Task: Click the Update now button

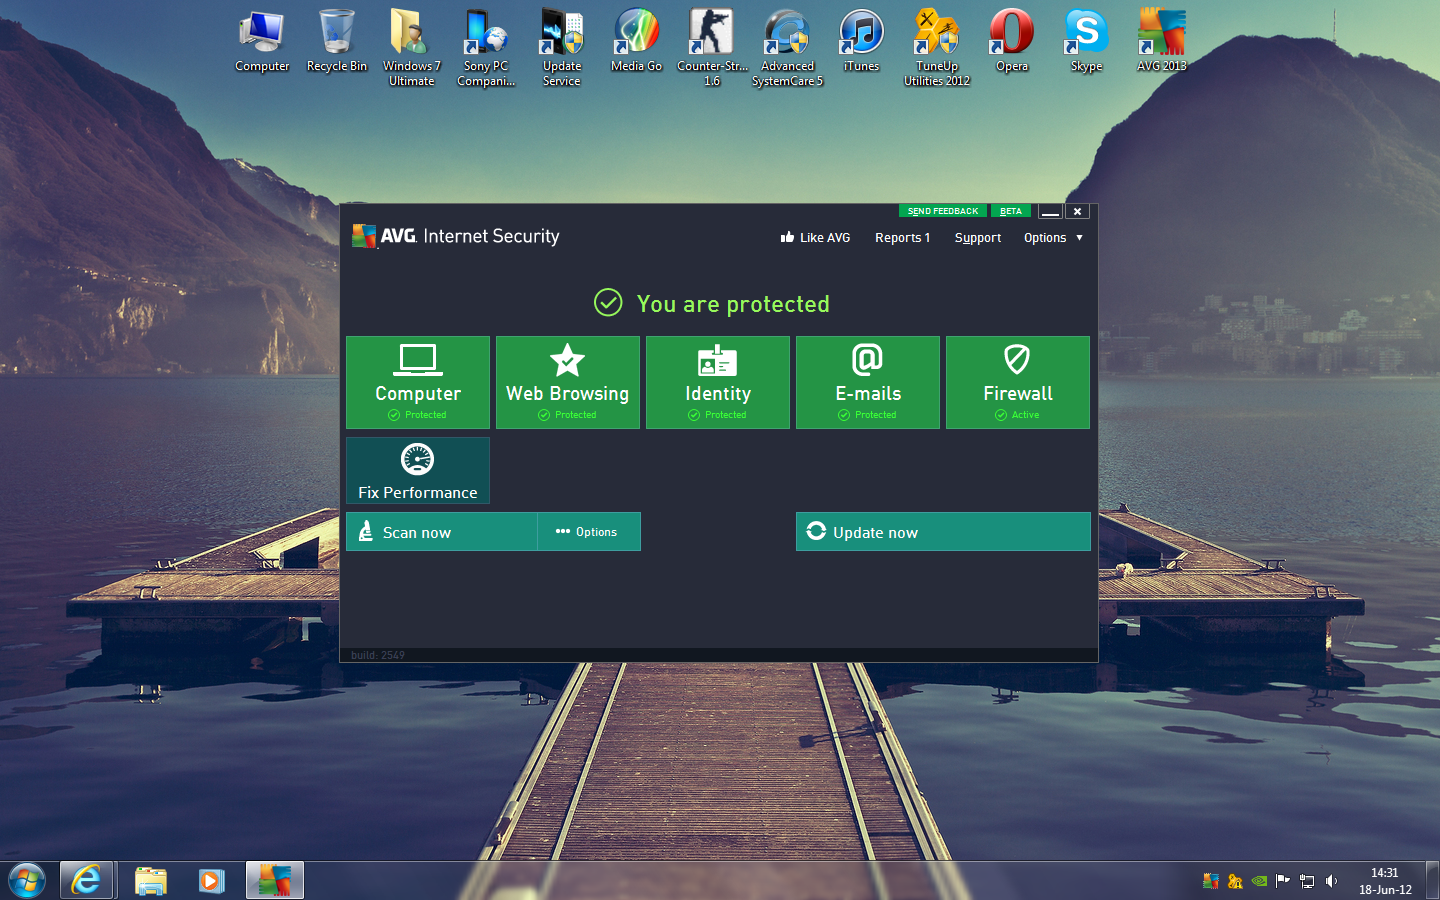Action: (x=943, y=532)
